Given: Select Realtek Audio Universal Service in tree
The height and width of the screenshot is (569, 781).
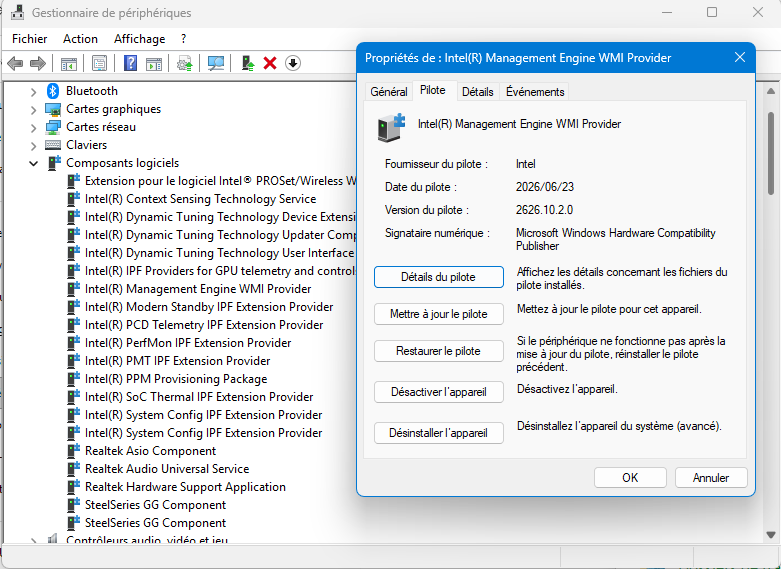Looking at the screenshot, I should (167, 469).
